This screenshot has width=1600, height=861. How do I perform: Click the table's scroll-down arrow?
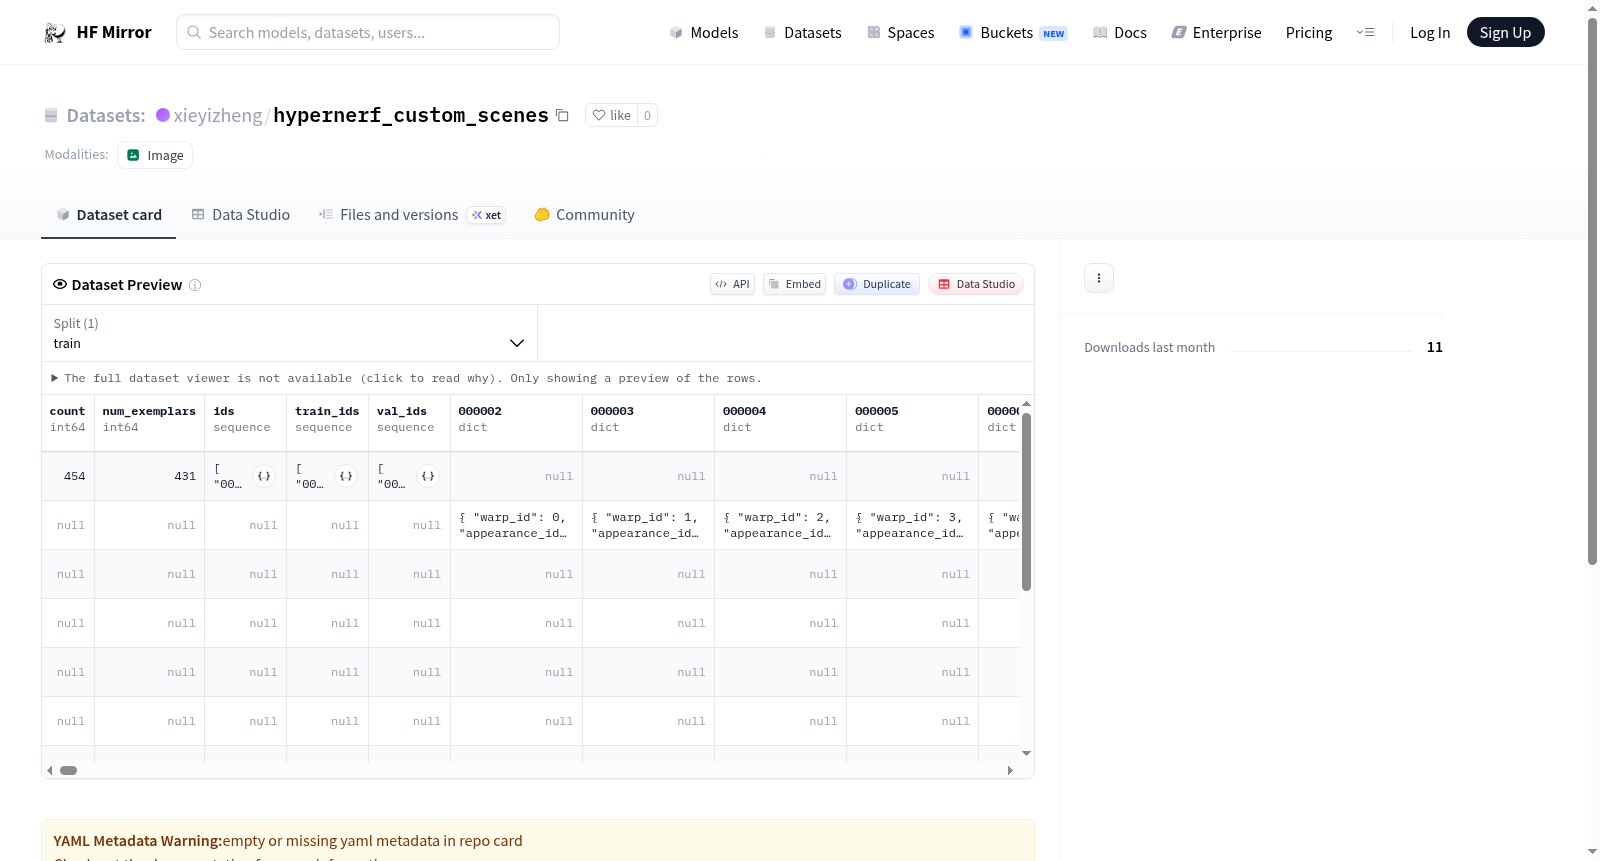coord(1026,753)
